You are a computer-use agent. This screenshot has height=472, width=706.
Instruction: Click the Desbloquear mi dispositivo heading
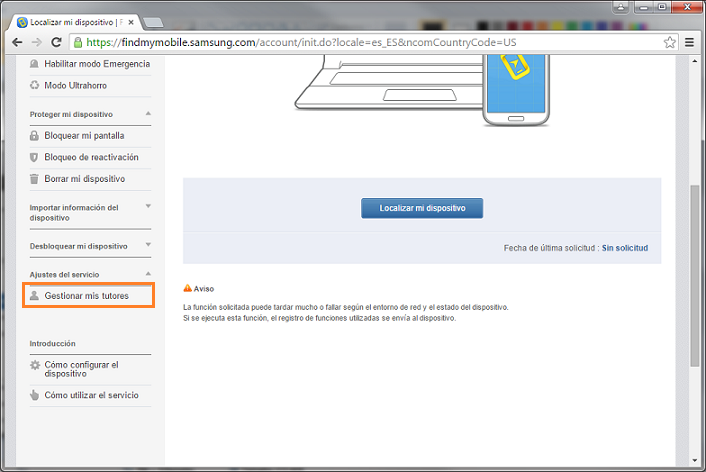[x=78, y=246]
